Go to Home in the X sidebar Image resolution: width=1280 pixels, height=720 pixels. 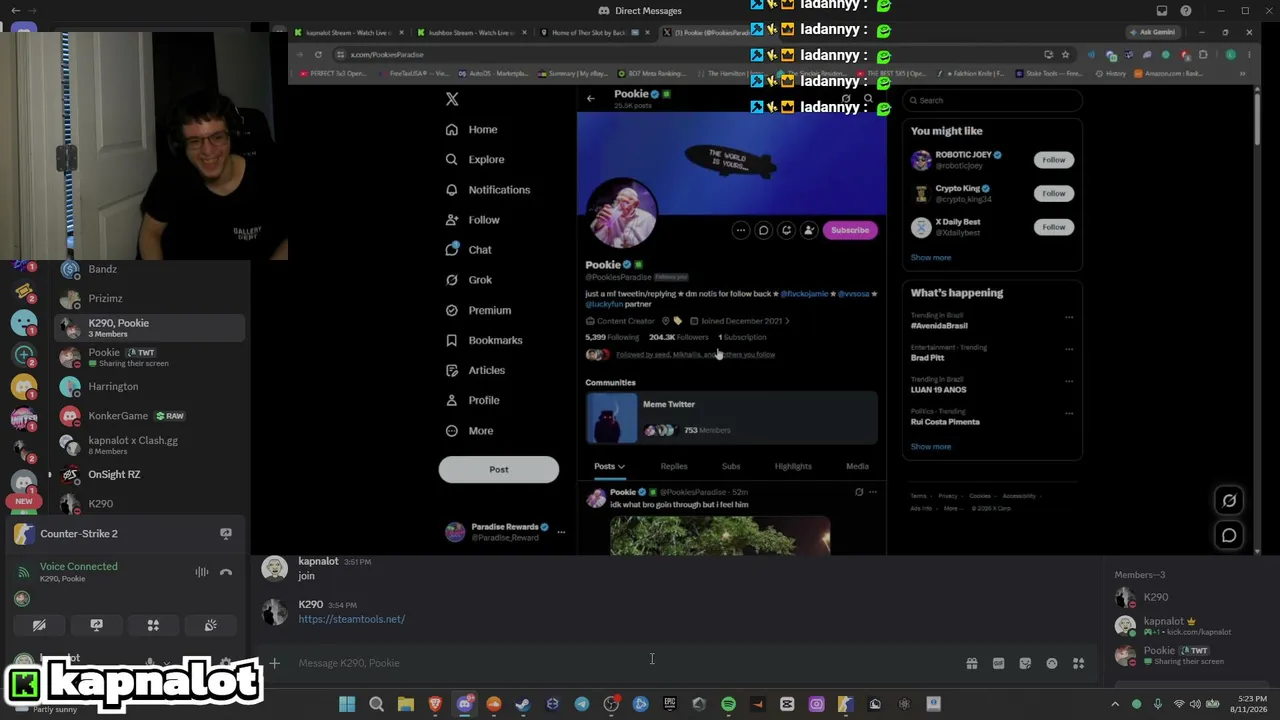pyautogui.click(x=471, y=130)
